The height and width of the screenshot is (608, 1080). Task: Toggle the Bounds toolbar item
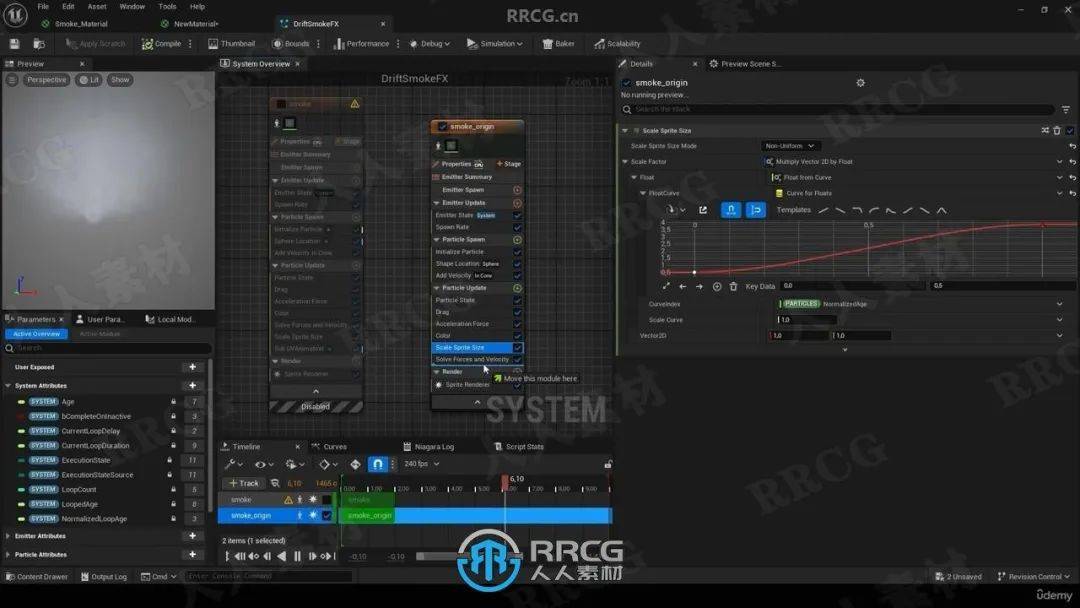(291, 43)
